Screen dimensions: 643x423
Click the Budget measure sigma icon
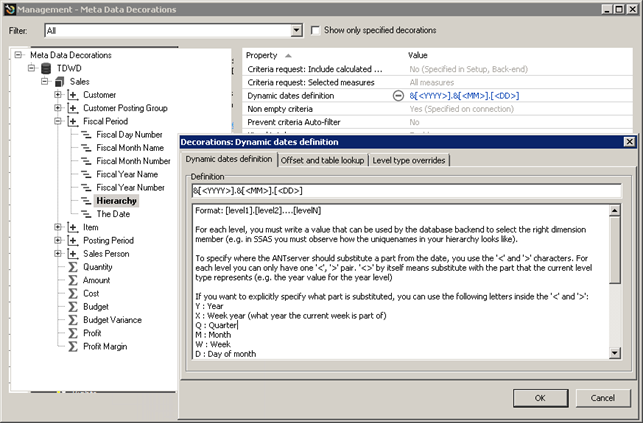pos(73,307)
